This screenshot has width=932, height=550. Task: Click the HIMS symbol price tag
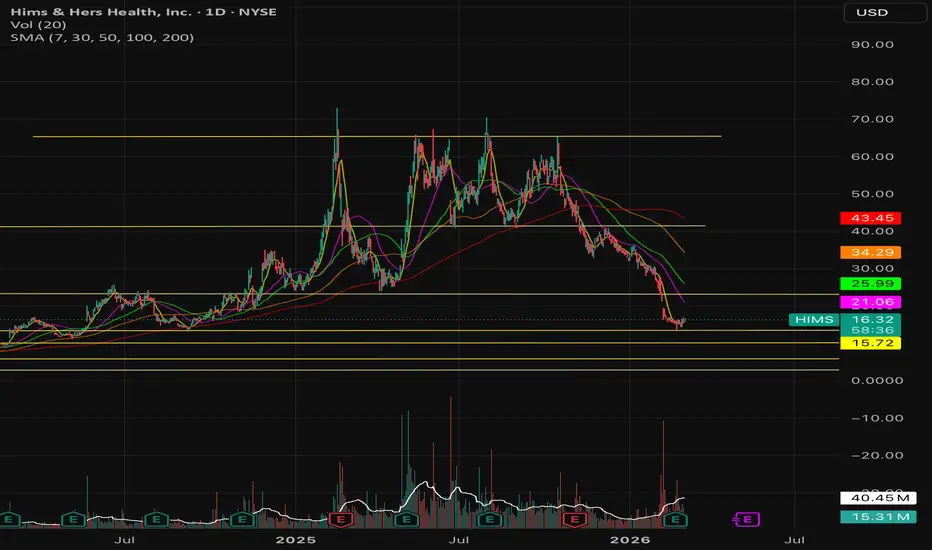coord(814,320)
